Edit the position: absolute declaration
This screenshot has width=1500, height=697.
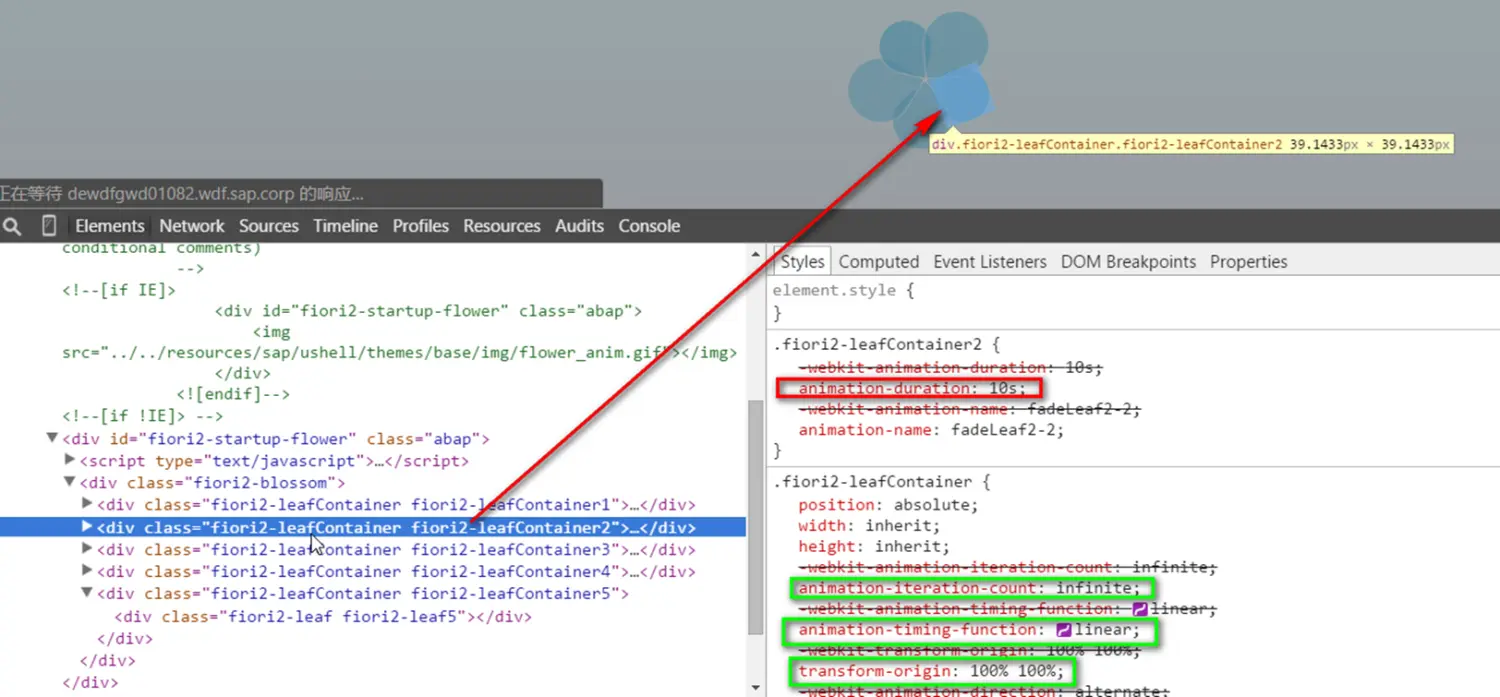(x=888, y=505)
